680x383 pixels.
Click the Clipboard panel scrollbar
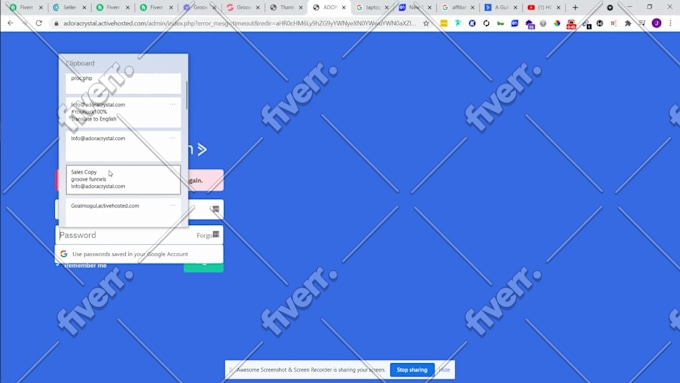pyautogui.click(x=187, y=95)
